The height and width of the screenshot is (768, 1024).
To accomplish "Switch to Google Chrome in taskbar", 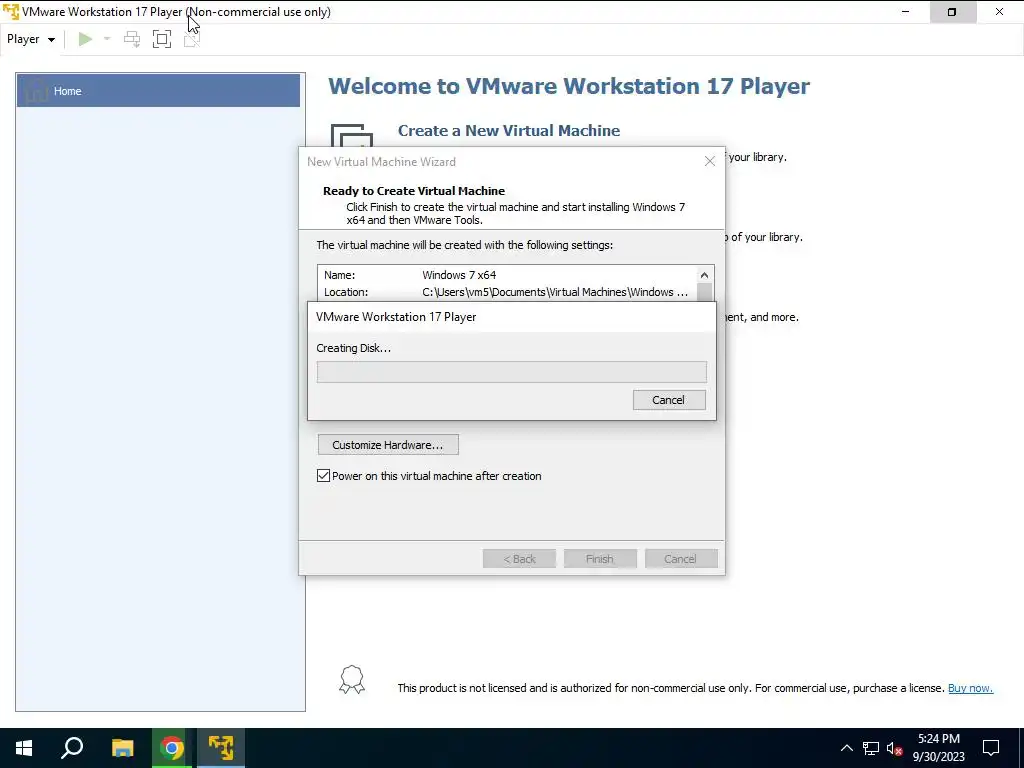I will (172, 748).
